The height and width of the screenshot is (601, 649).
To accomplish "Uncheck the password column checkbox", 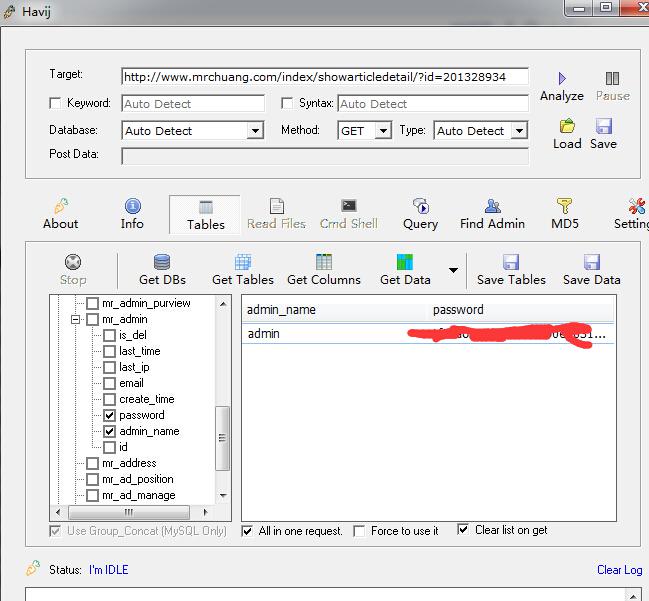I will [x=109, y=415].
